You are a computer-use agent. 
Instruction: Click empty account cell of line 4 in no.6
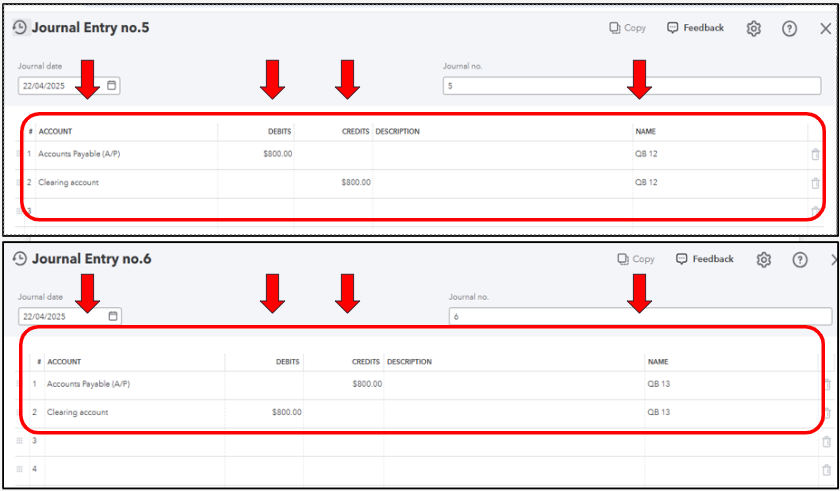tap(134, 470)
